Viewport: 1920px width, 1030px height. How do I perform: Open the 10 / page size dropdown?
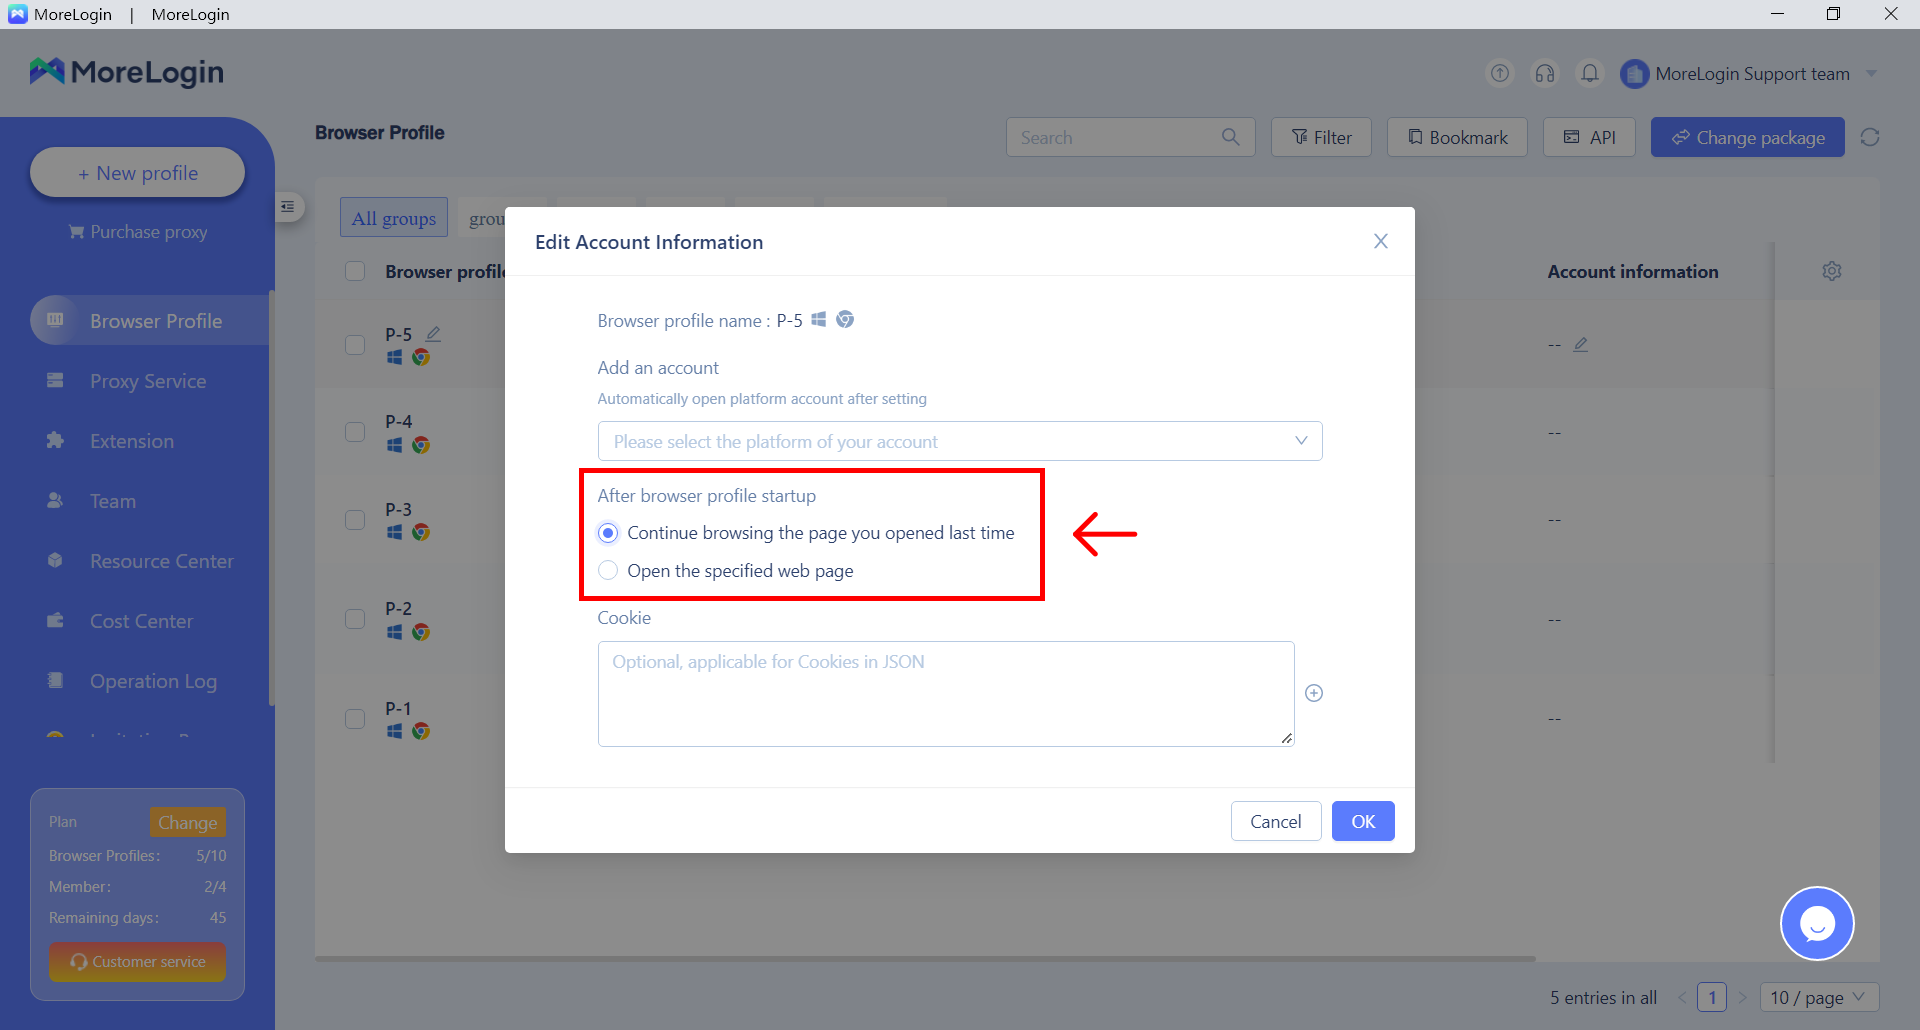coord(1819,997)
